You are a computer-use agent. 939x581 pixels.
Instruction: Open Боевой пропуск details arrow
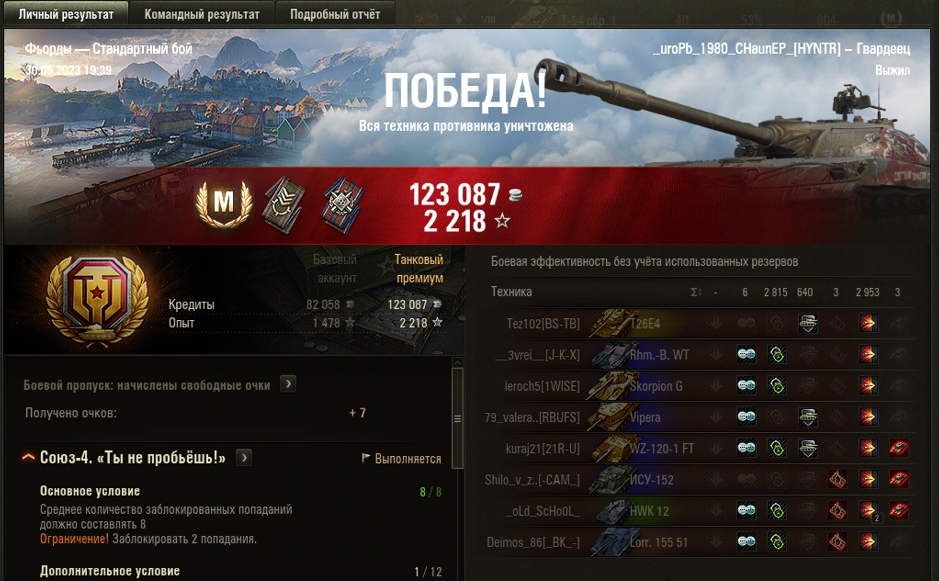288,384
